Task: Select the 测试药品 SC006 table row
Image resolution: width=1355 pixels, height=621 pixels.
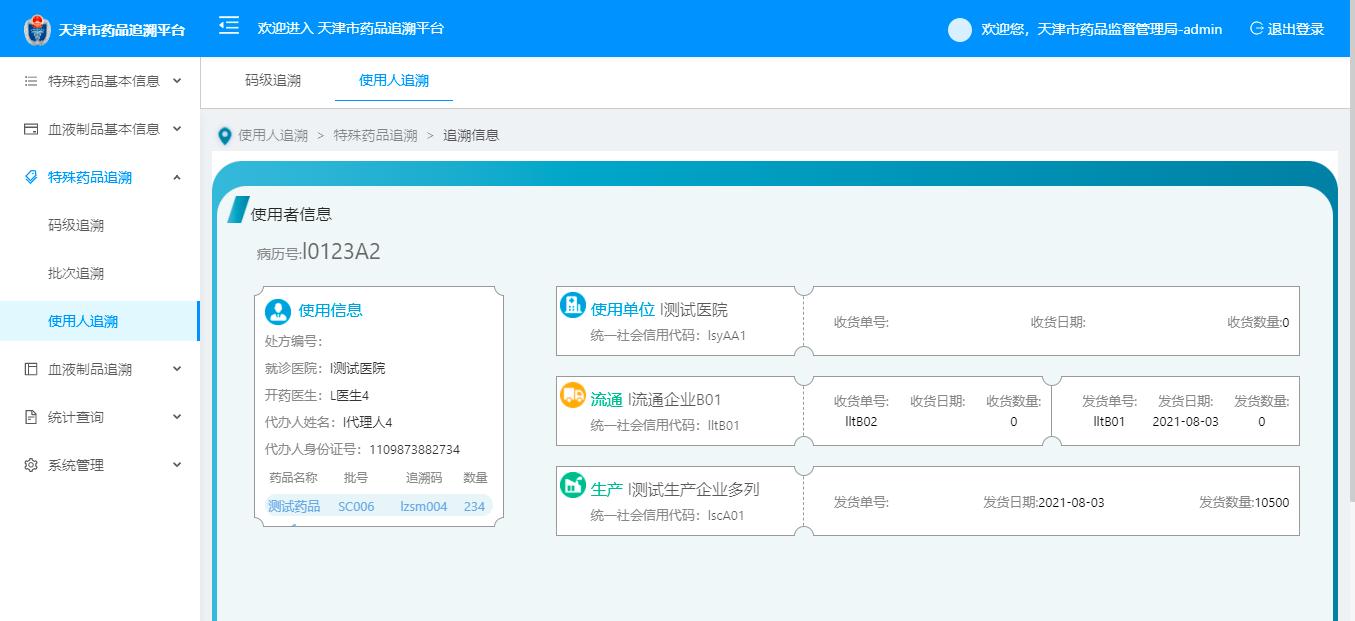Action: [377, 506]
